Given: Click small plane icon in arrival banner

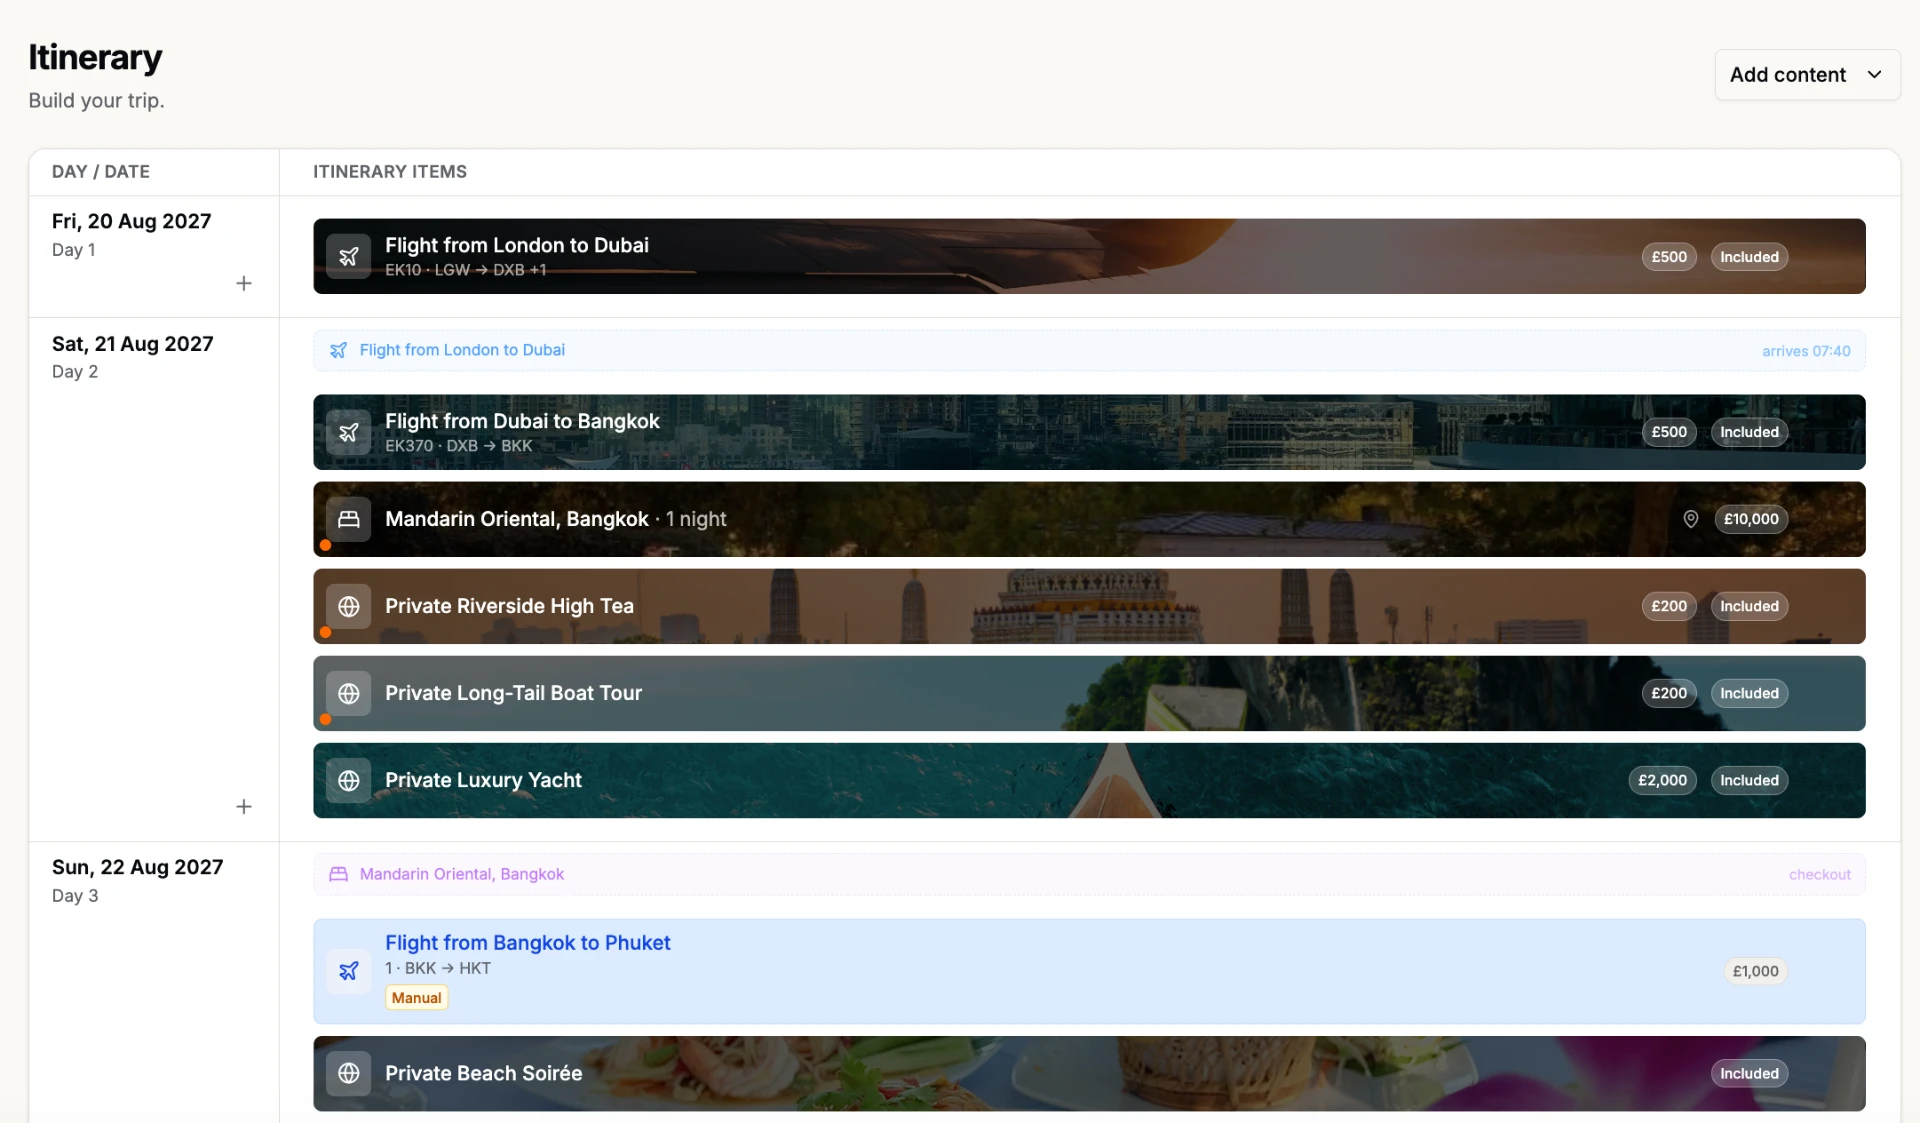Looking at the screenshot, I should [339, 350].
